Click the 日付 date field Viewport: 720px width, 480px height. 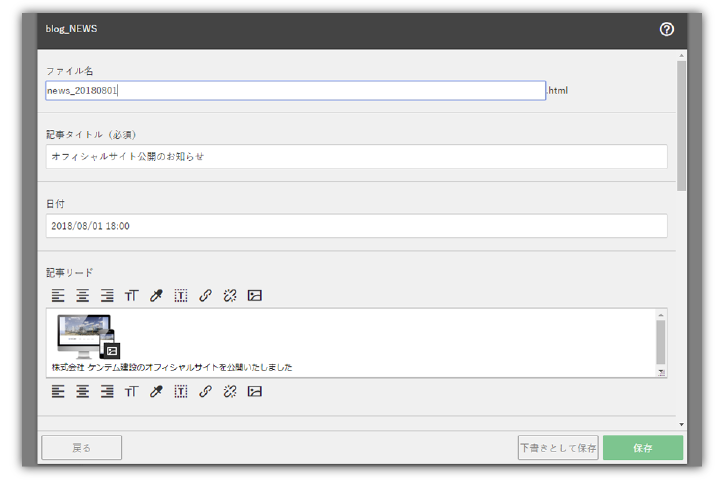coord(356,226)
